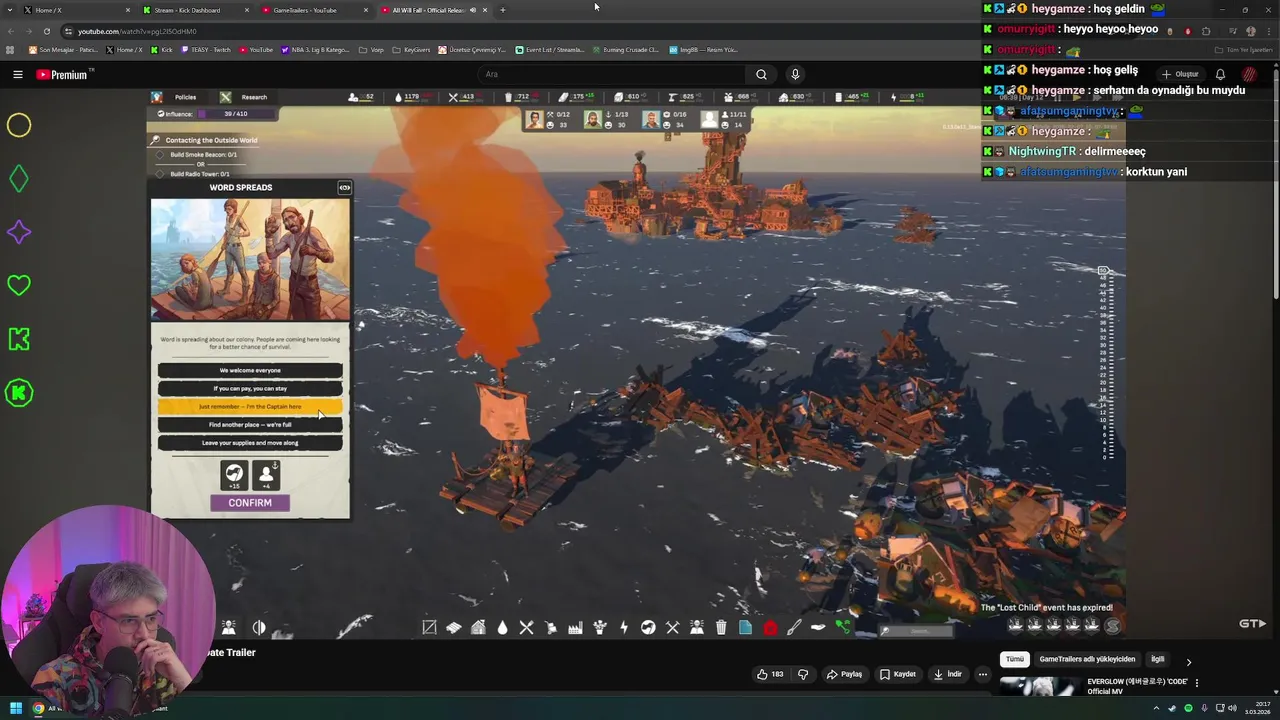The height and width of the screenshot is (720, 1280).
Task: Select the red hexagon tool icon
Action: pyautogui.click(x=770, y=627)
